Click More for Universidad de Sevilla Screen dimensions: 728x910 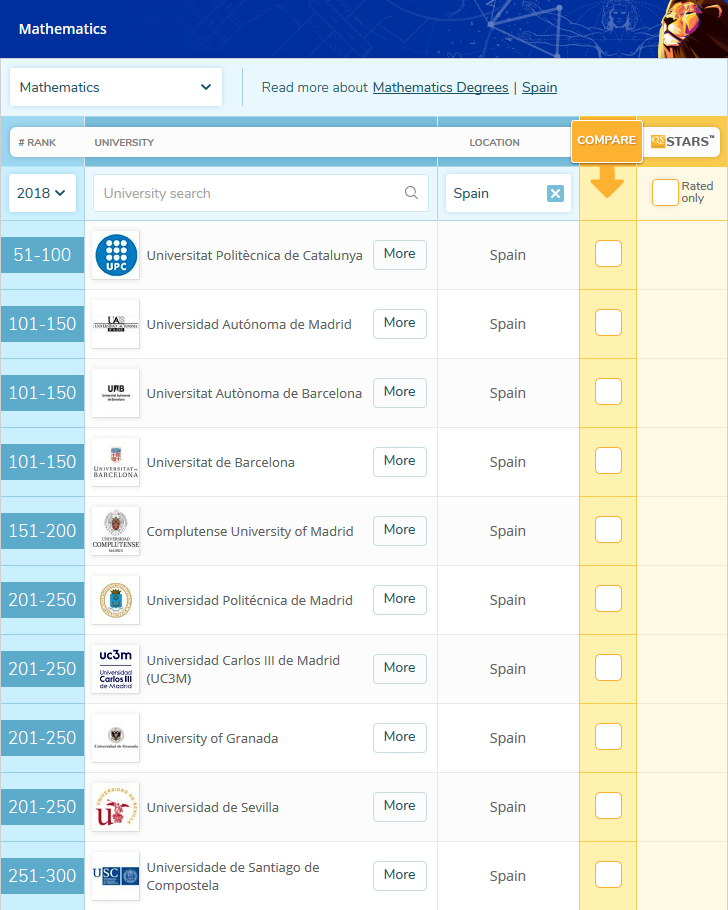coord(400,807)
